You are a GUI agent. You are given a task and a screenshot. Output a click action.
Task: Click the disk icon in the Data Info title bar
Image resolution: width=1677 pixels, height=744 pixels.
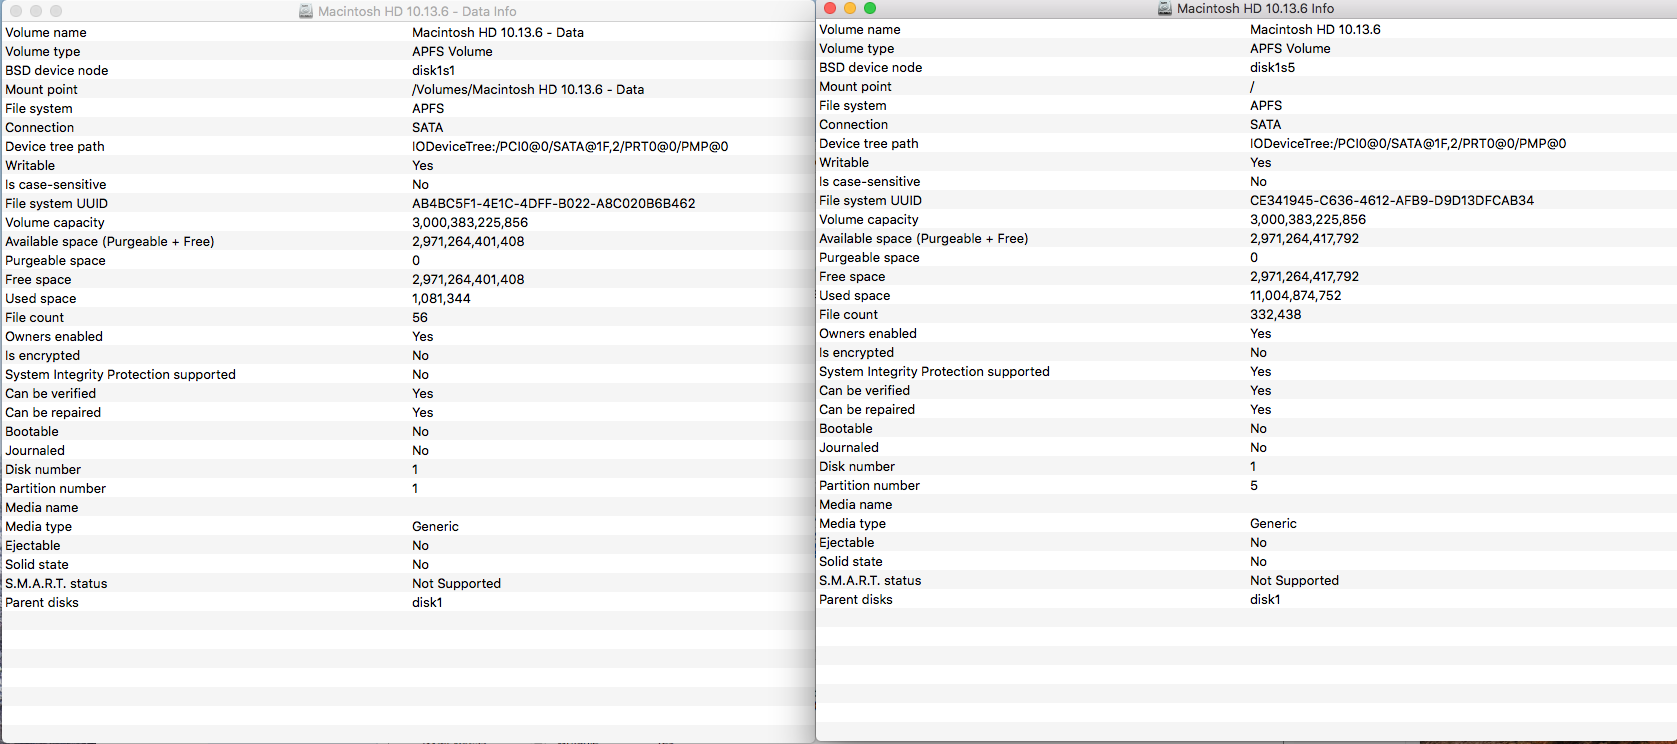(306, 12)
